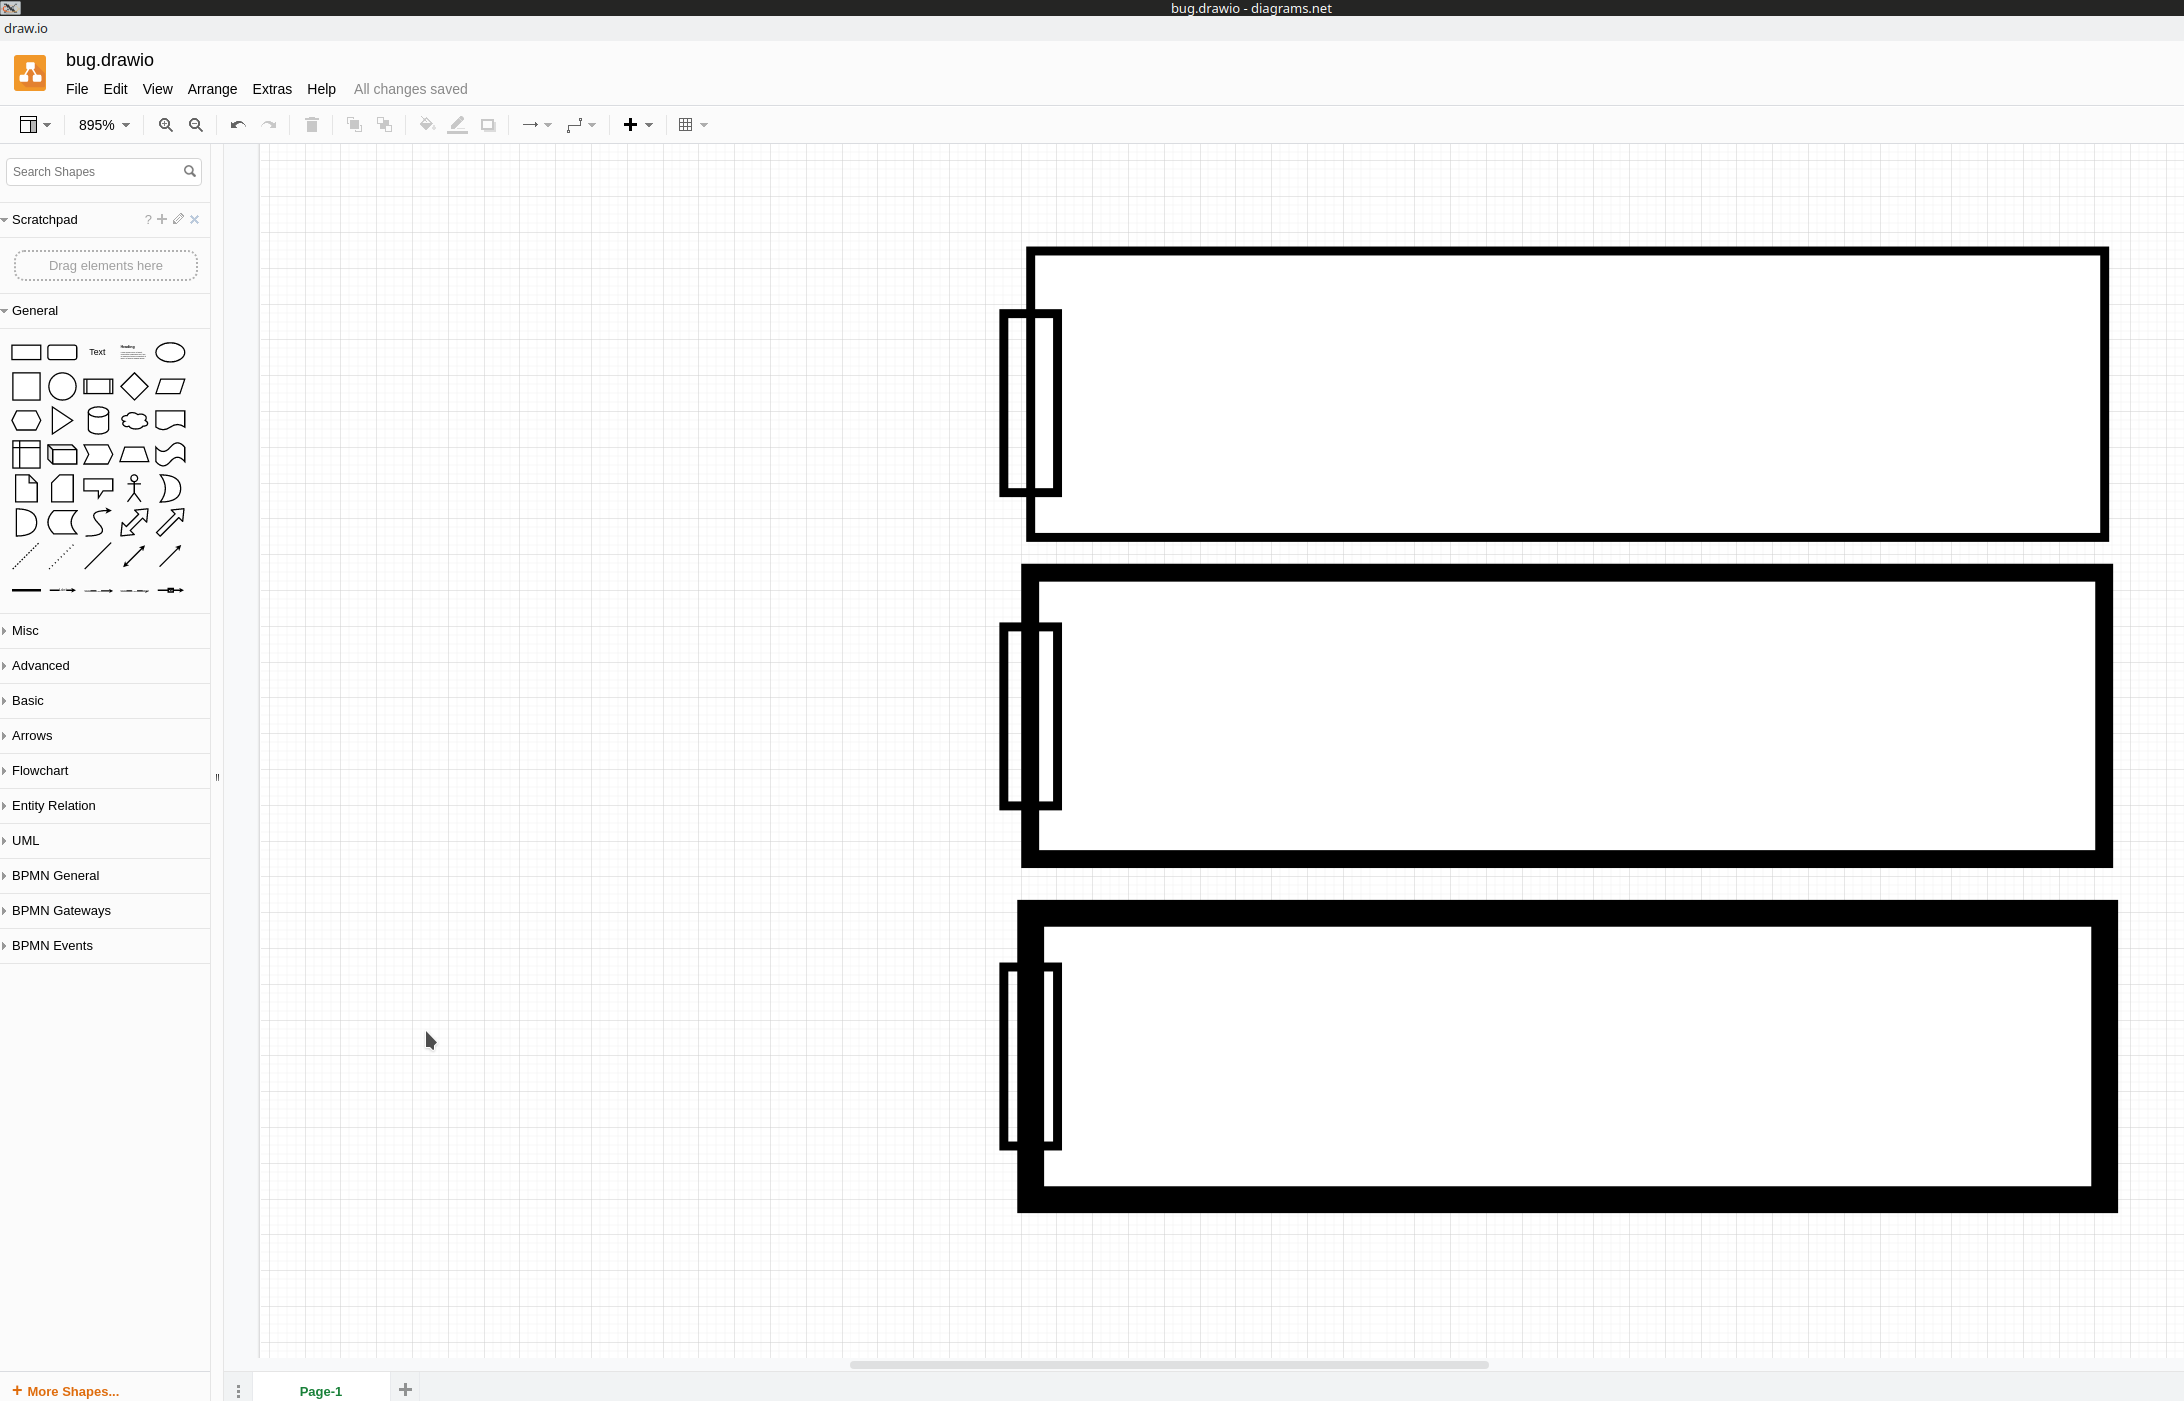The height and width of the screenshot is (1401, 2184).
Task: Open the File menu
Action: click(77, 89)
